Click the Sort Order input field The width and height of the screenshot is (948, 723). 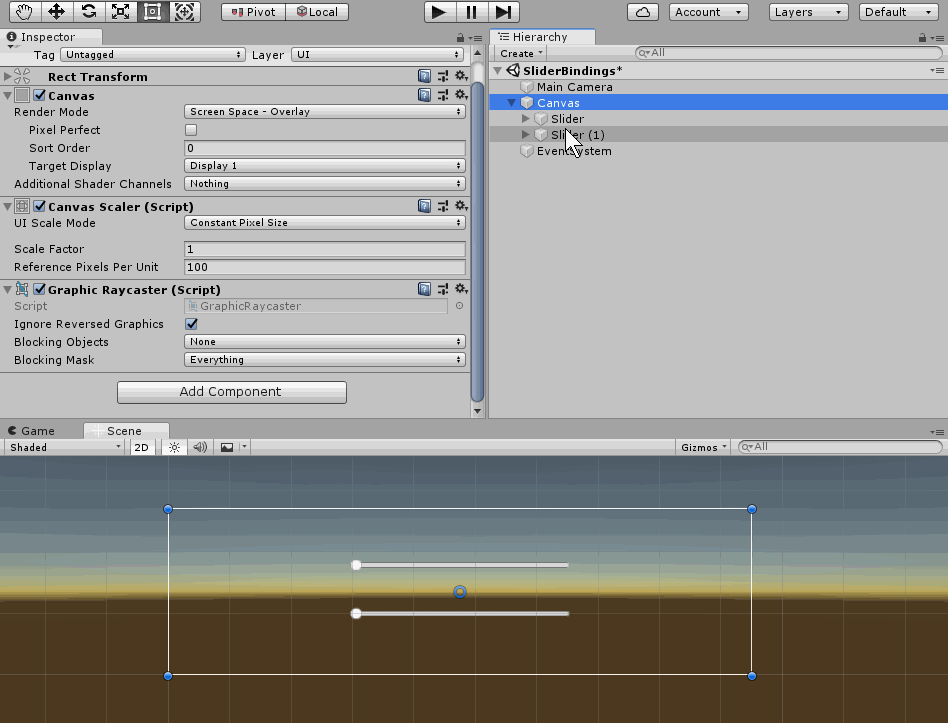[x=325, y=148]
